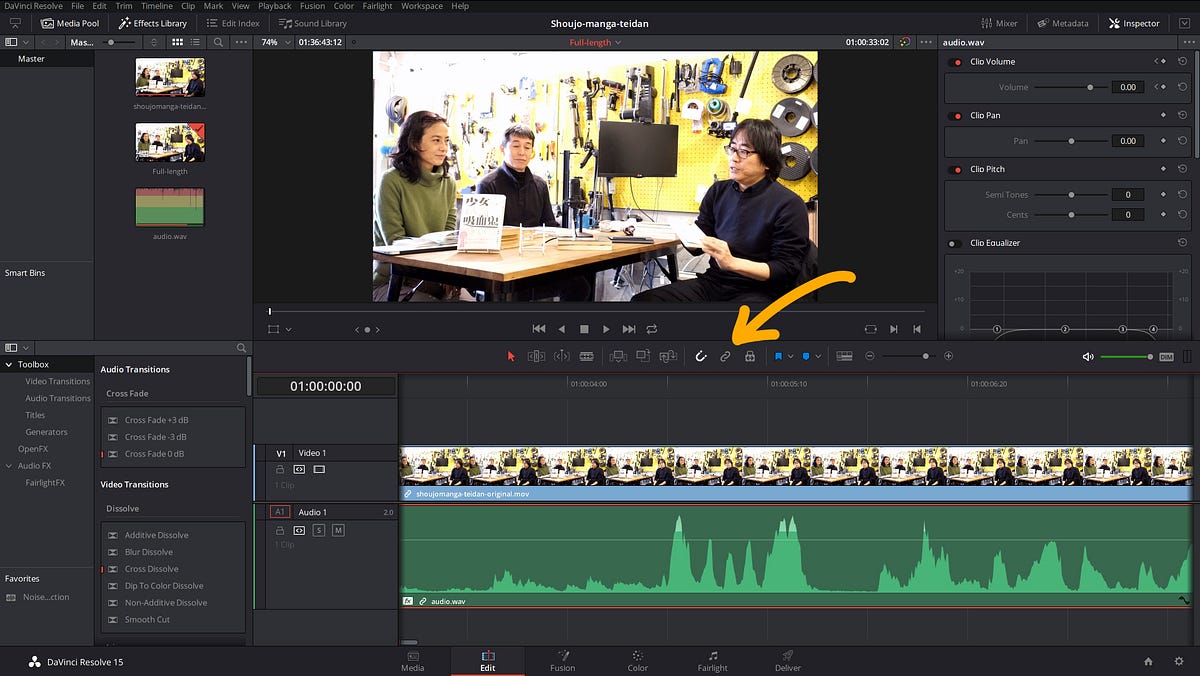The image size is (1200, 676).
Task: Reset Clip Volume with the reset icon
Action: pyautogui.click(x=1182, y=61)
